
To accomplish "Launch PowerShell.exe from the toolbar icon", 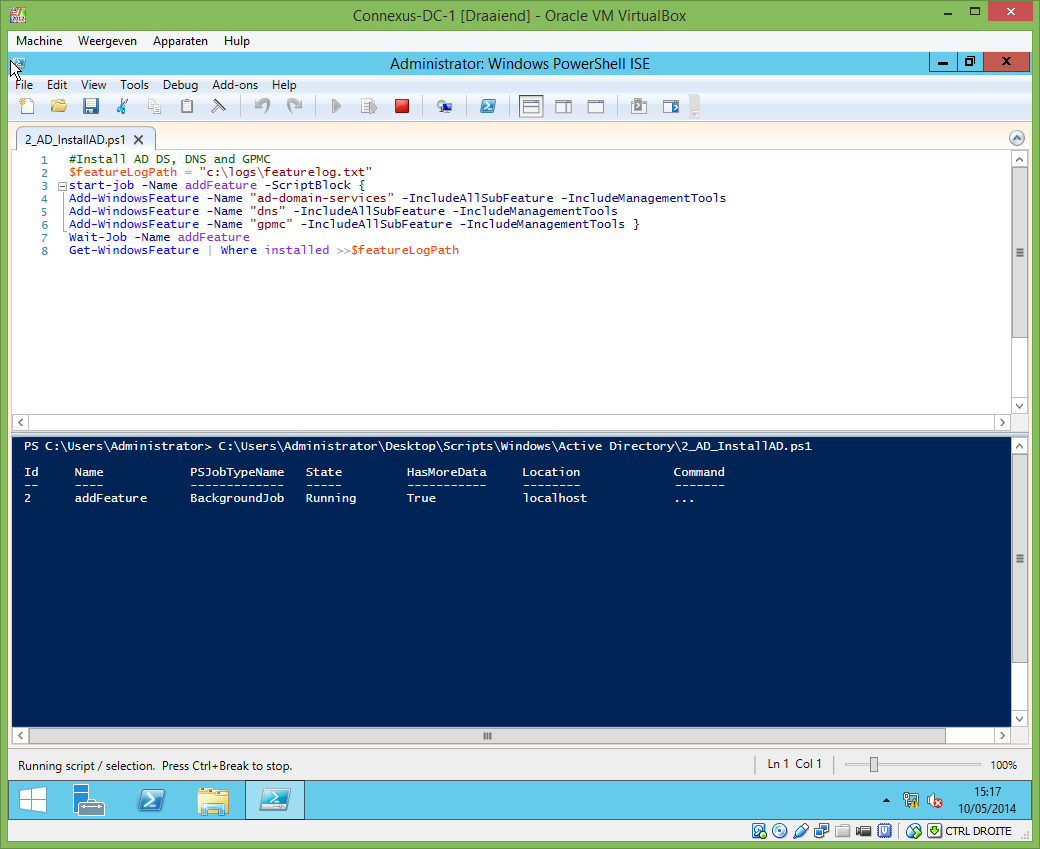I will click(x=488, y=106).
